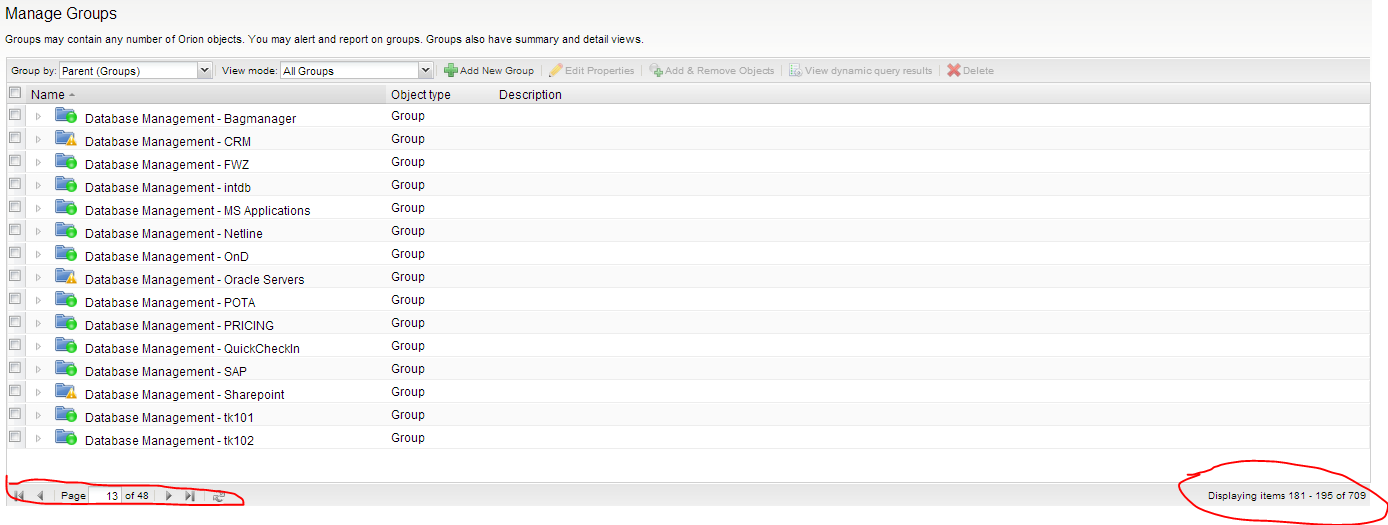Expand the CRM group row
Viewport: 1388px width, 525px height.
(x=39, y=140)
